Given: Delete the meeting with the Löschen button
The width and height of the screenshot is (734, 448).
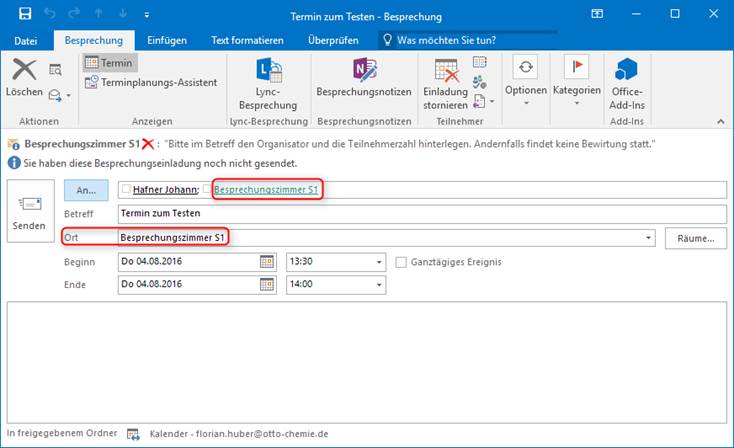Looking at the screenshot, I should pos(24,78).
